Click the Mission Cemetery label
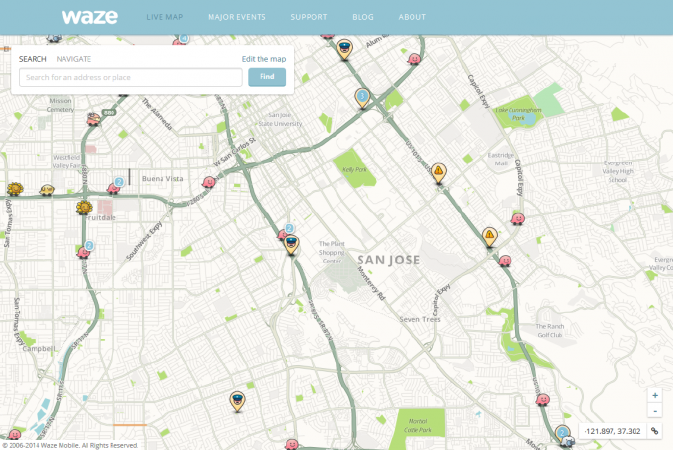 [x=60, y=105]
